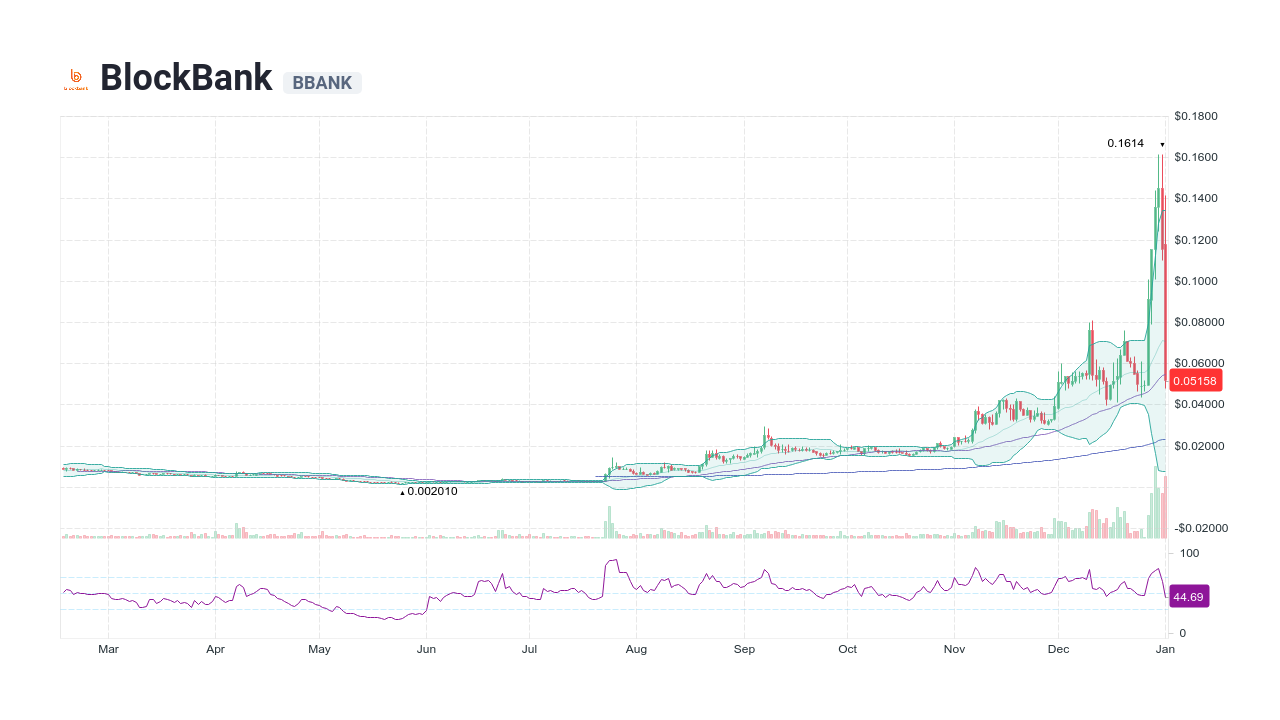Click the Nov date axis label
Viewport: 1280px width, 720px height.
tap(954, 649)
